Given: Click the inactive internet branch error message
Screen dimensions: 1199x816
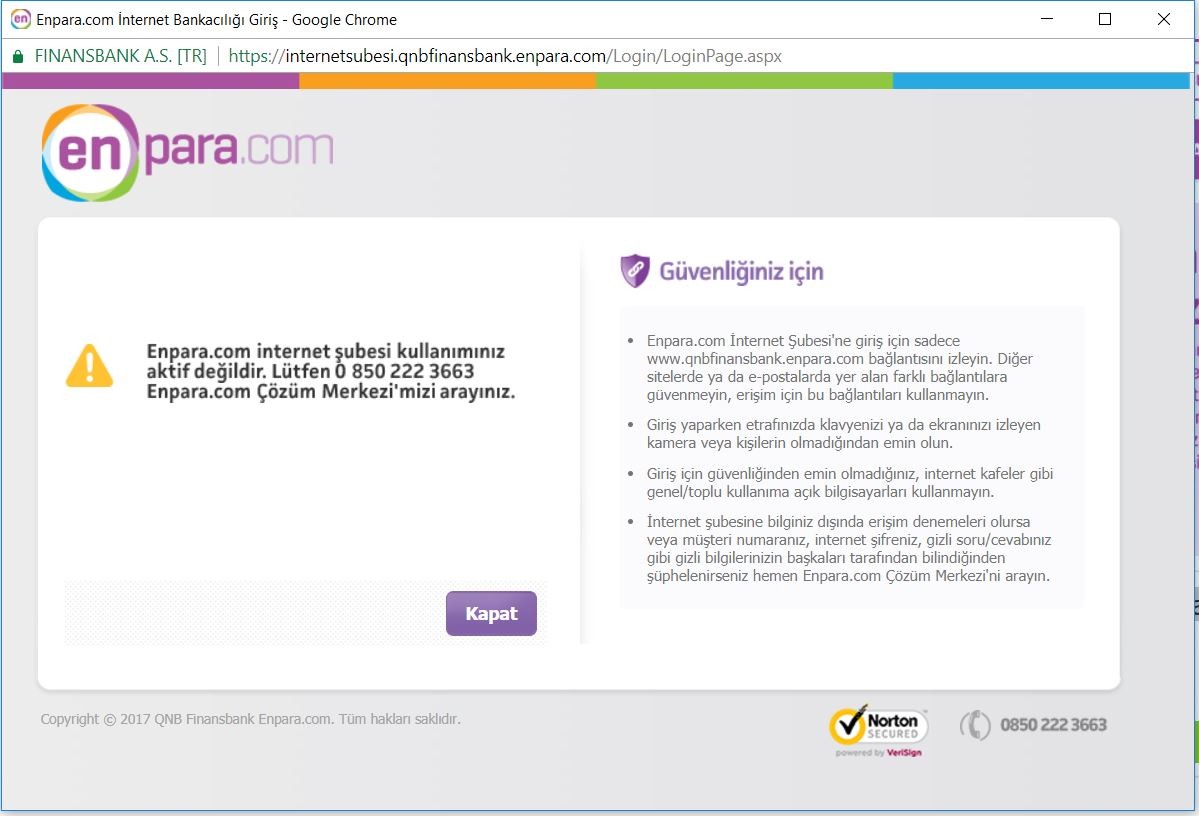Looking at the screenshot, I should [x=330, y=372].
